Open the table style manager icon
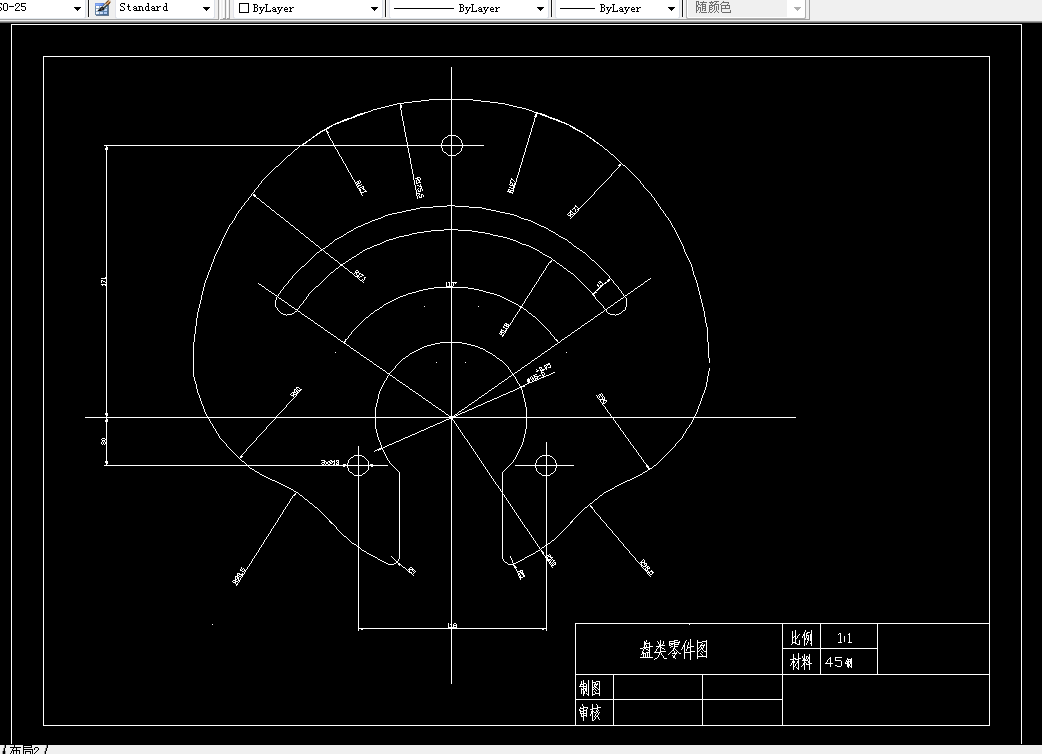This screenshot has height=754, width=1042. [x=102, y=8]
